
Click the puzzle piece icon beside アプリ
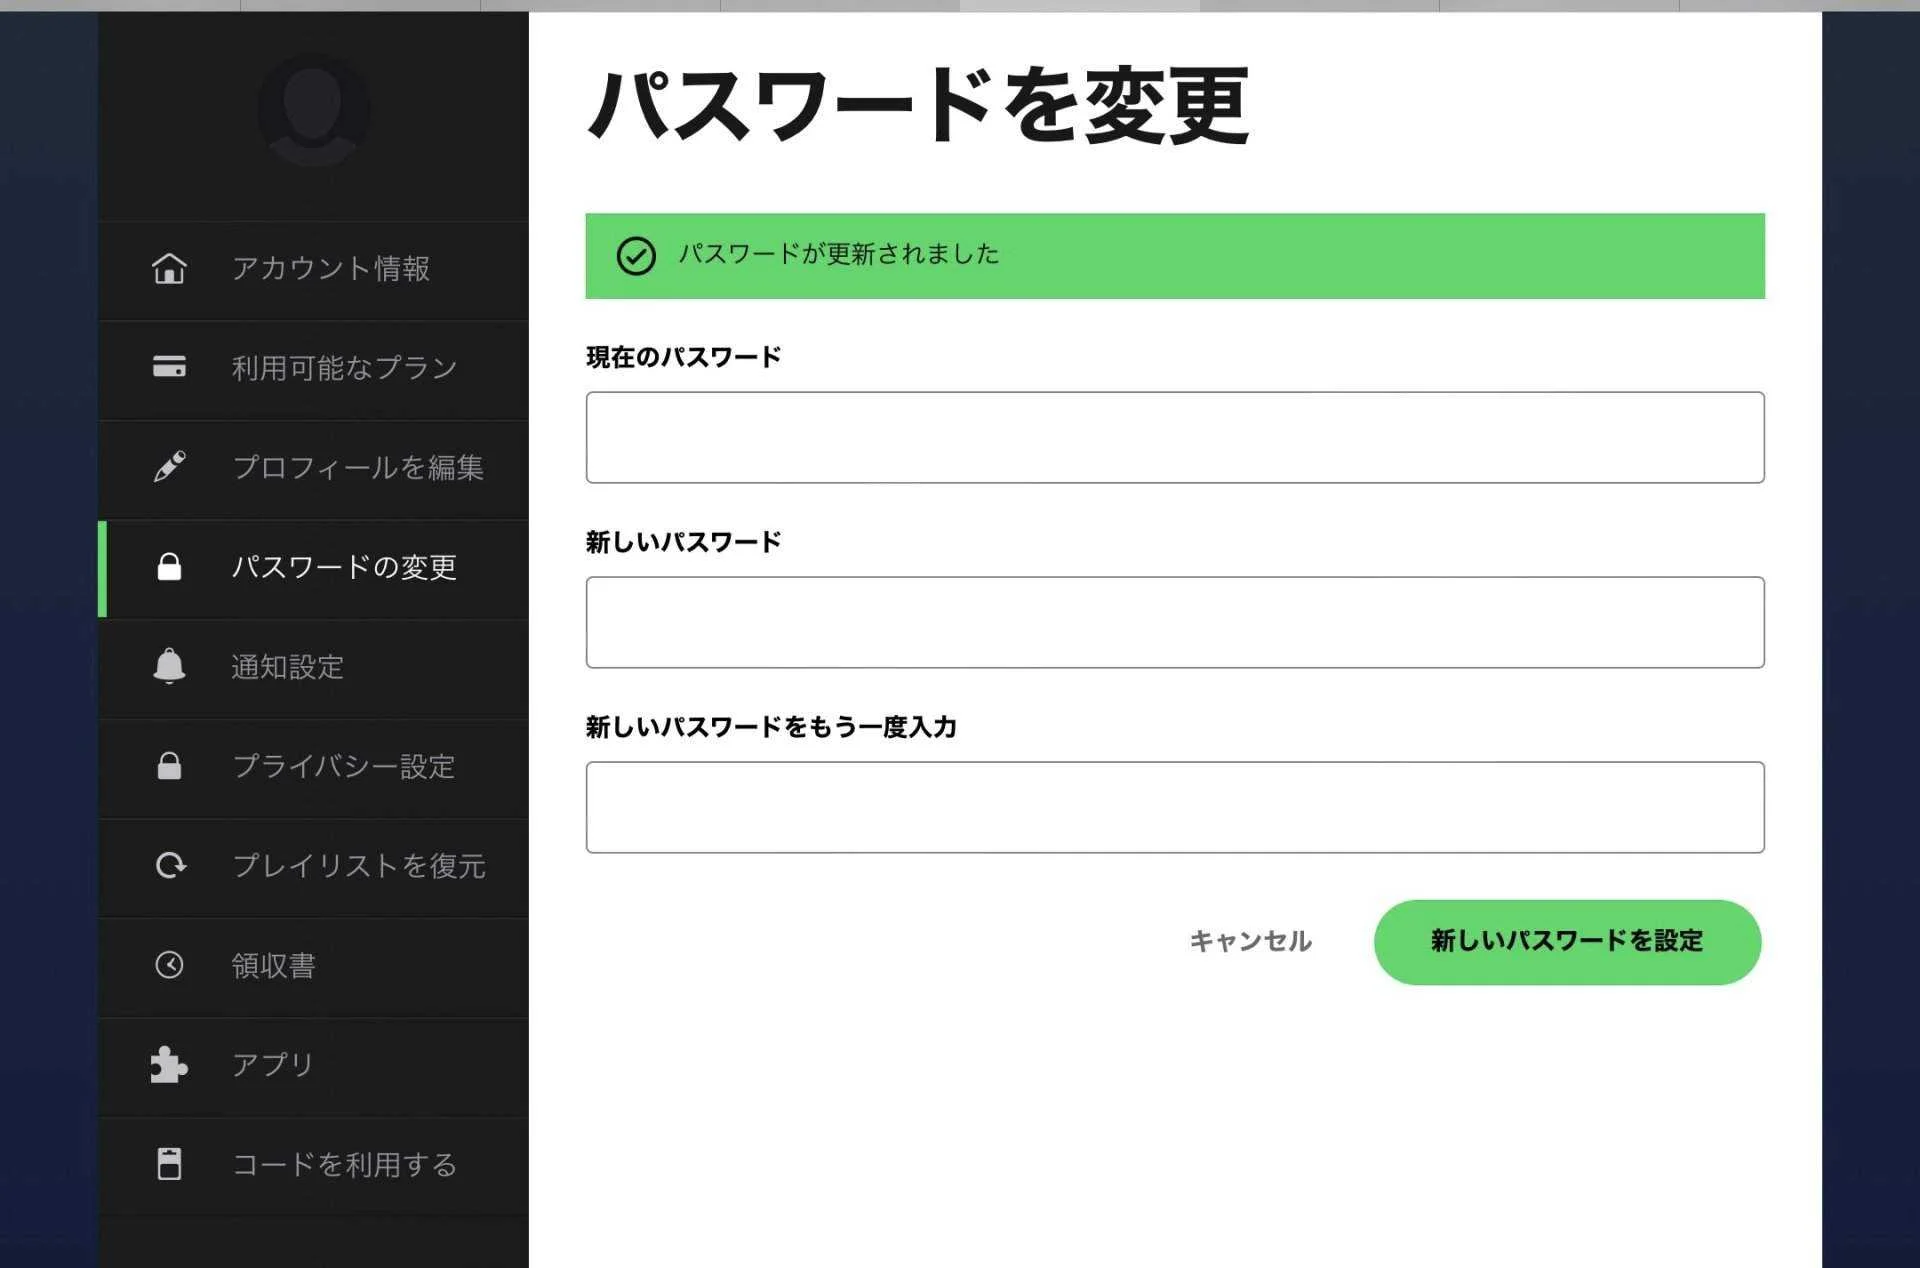[x=168, y=1065]
